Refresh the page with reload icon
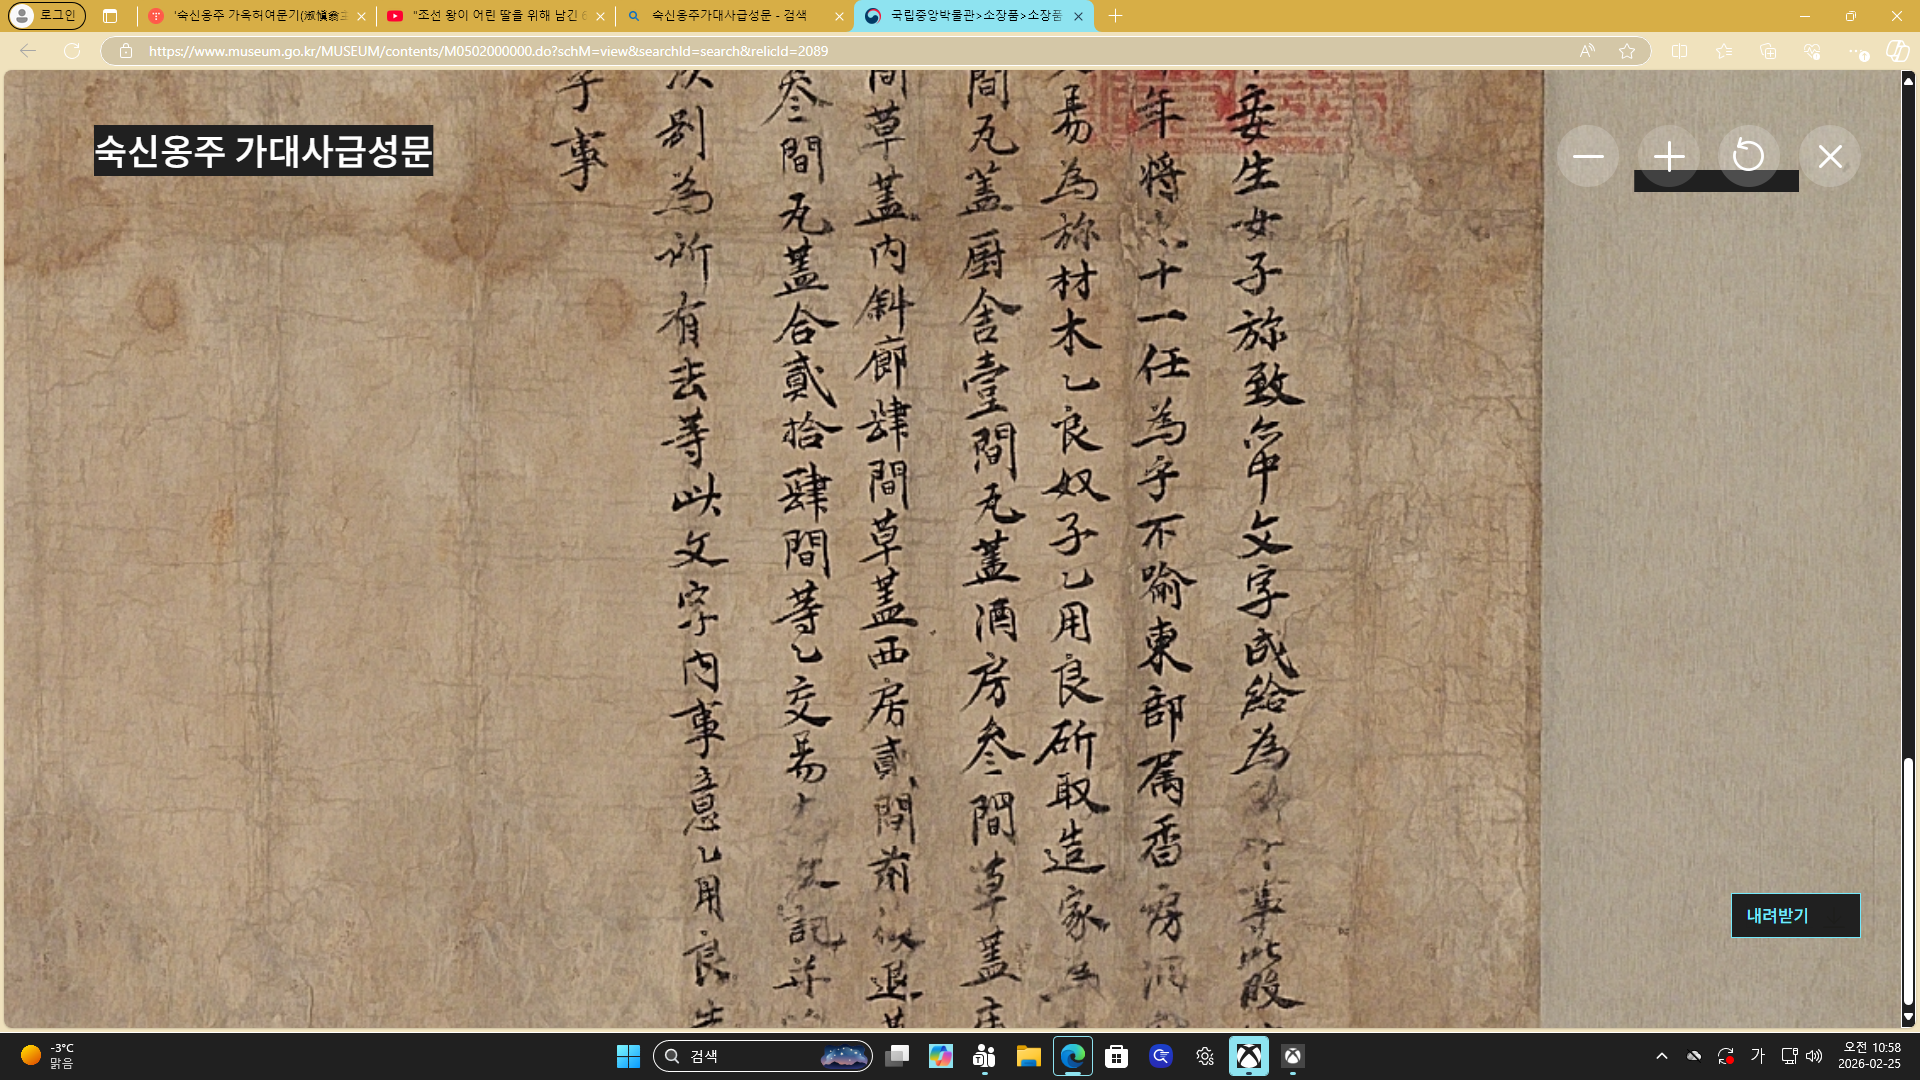The image size is (1920, 1080). [72, 51]
